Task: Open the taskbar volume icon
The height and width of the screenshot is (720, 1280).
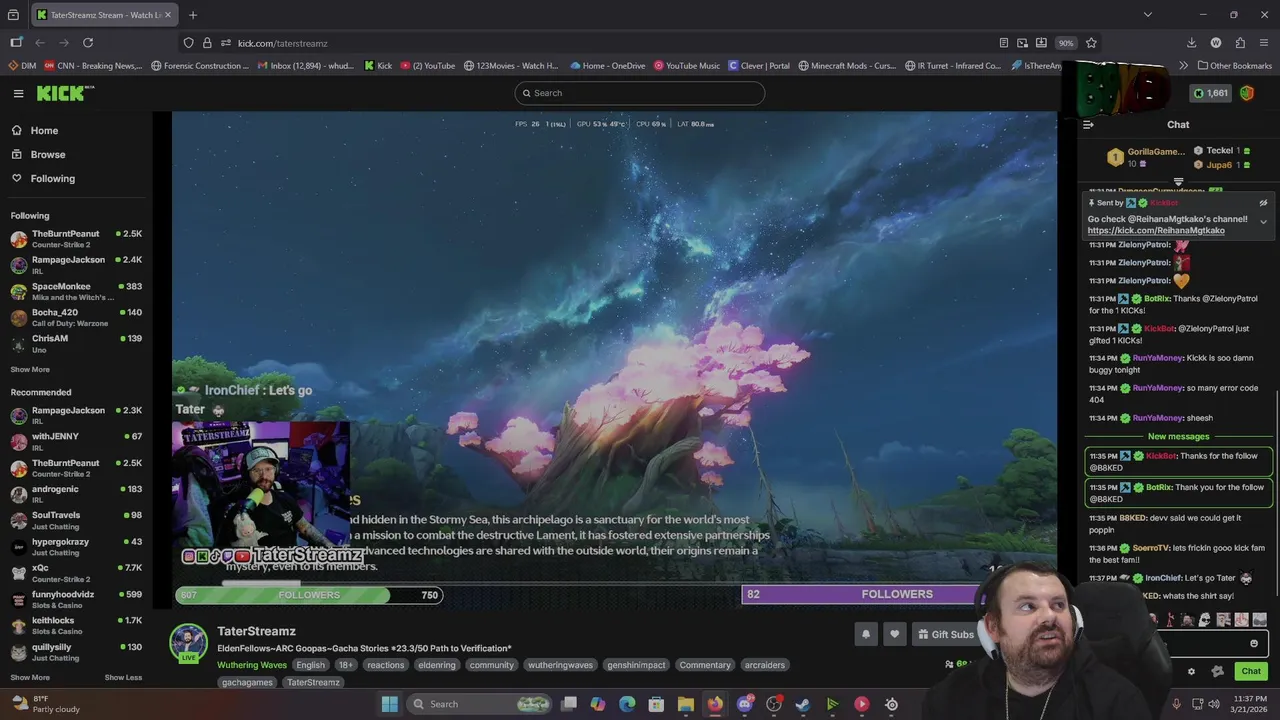Action: click(1214, 704)
